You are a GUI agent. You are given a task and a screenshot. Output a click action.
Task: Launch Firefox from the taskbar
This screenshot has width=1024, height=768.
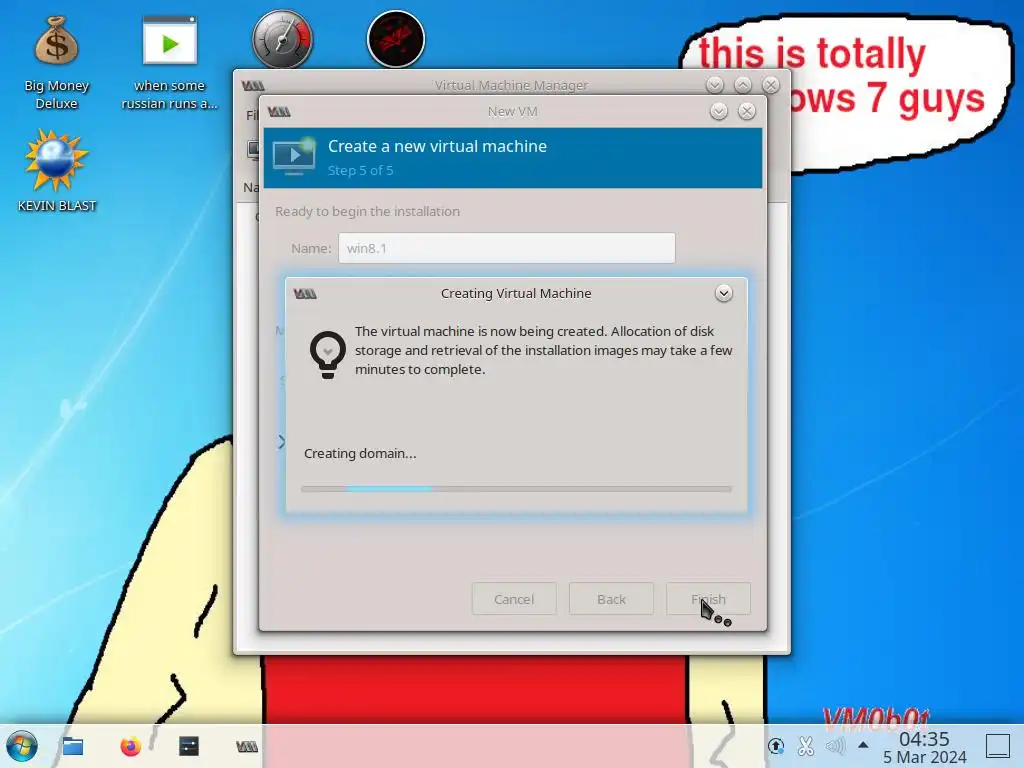131,746
